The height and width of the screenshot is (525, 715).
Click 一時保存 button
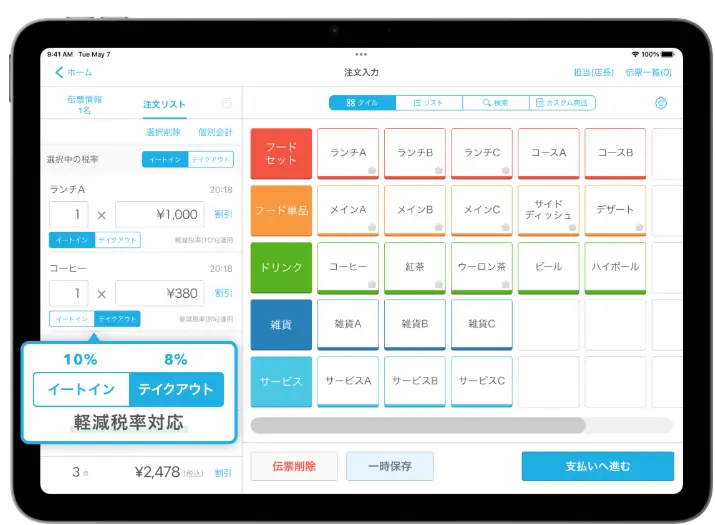(390, 466)
